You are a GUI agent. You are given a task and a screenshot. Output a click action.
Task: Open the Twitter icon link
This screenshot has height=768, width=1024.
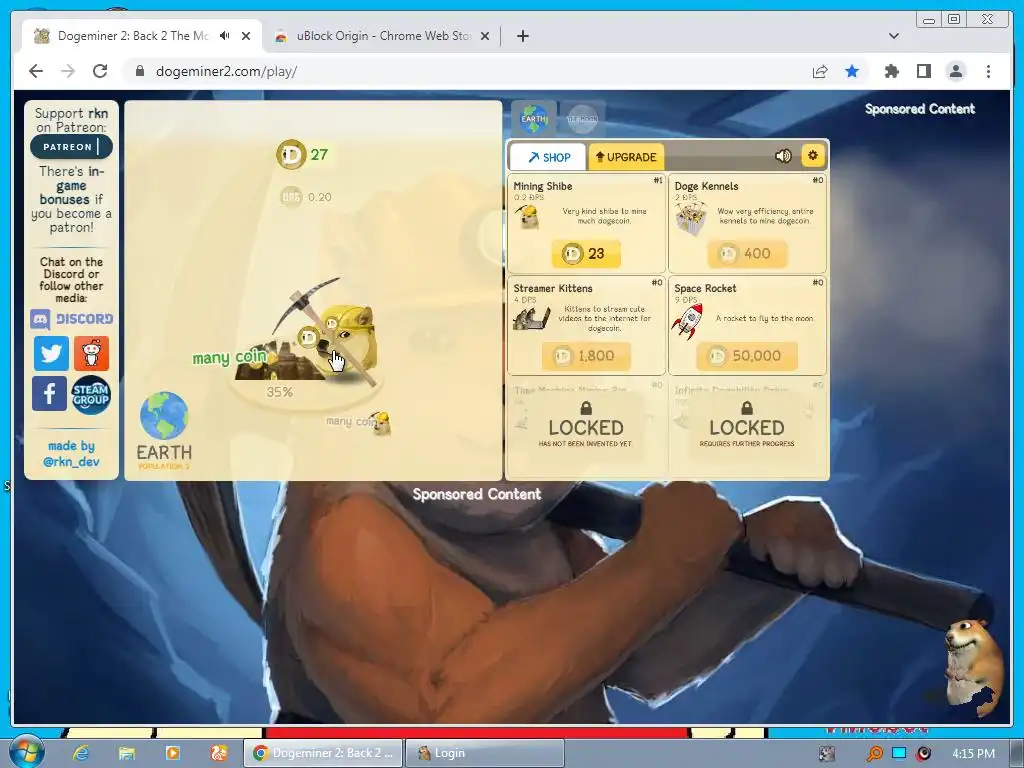click(x=51, y=353)
